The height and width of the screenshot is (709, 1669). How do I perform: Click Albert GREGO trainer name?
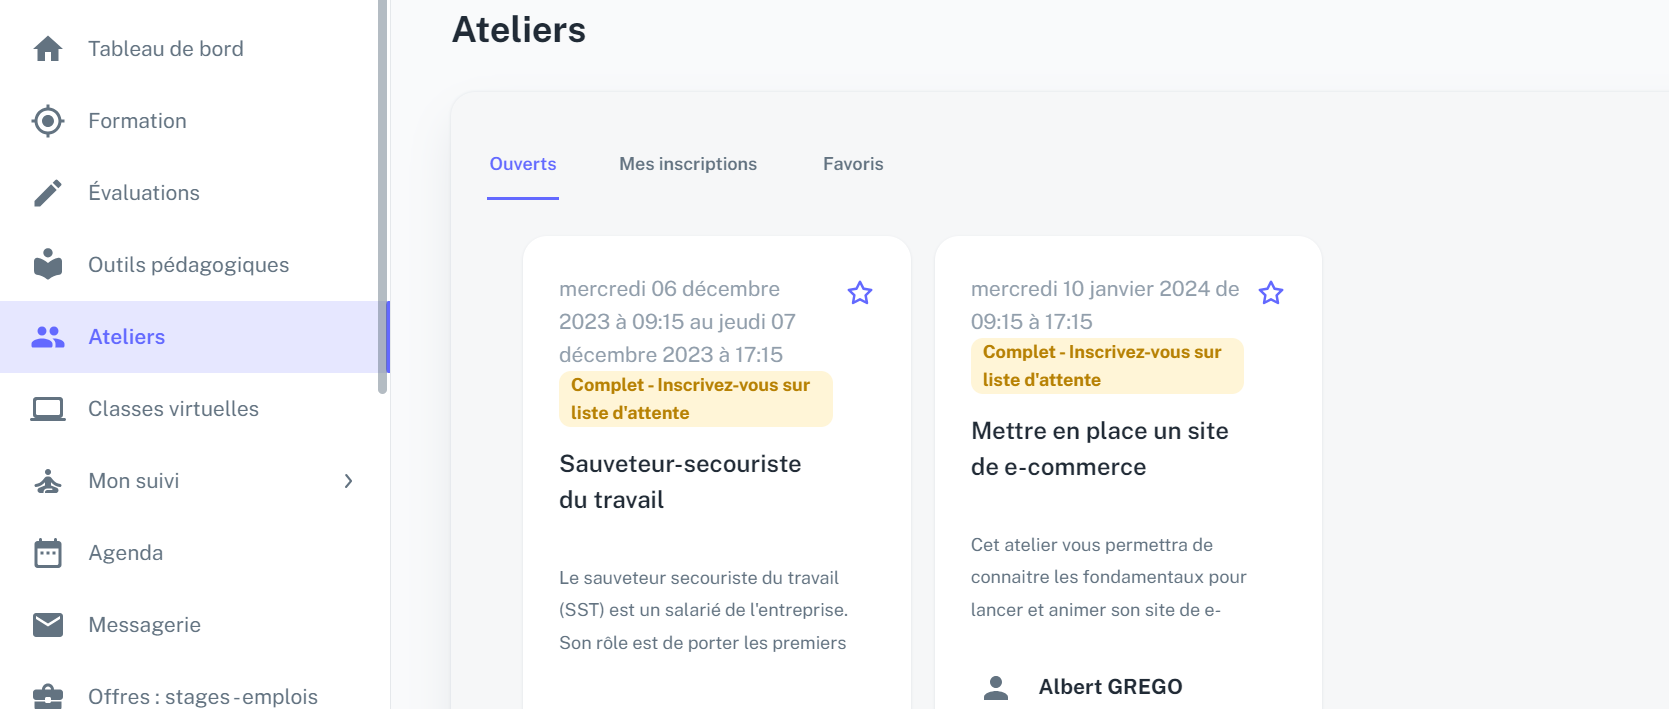tap(1110, 687)
